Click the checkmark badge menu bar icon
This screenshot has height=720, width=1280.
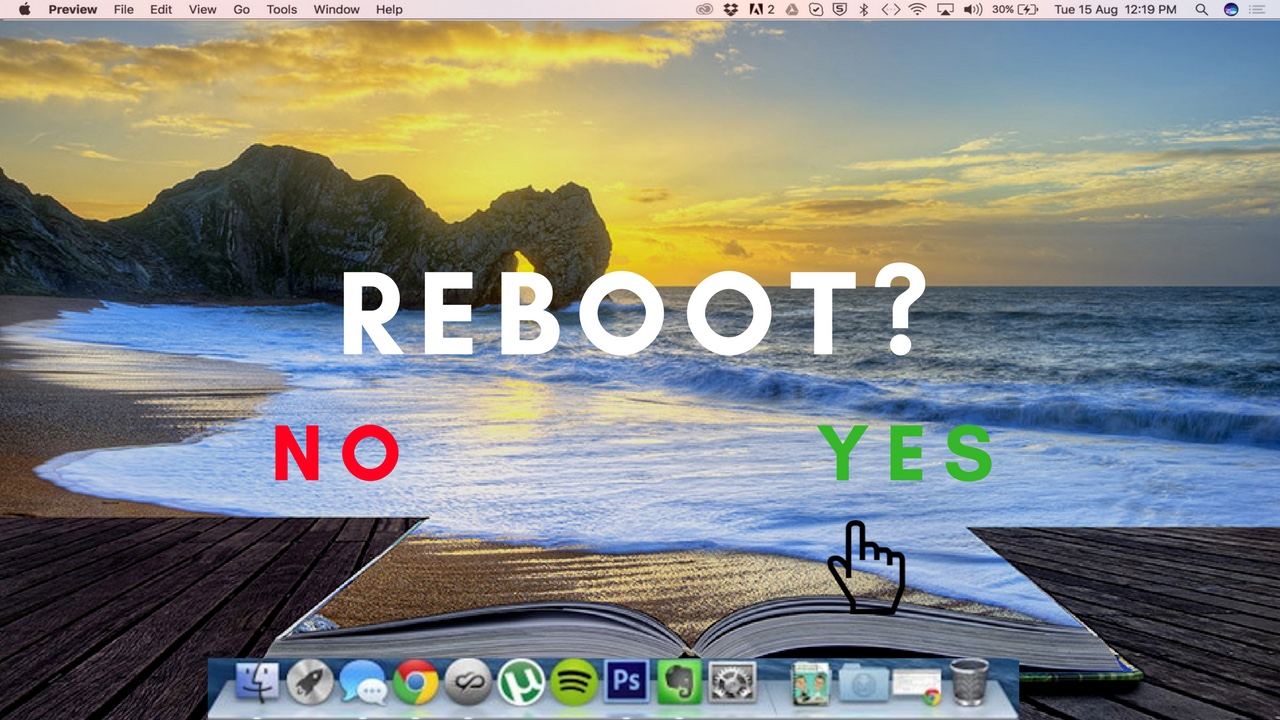click(x=816, y=9)
